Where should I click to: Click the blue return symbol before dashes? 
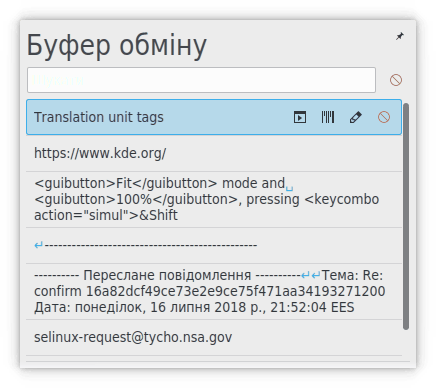(39, 246)
